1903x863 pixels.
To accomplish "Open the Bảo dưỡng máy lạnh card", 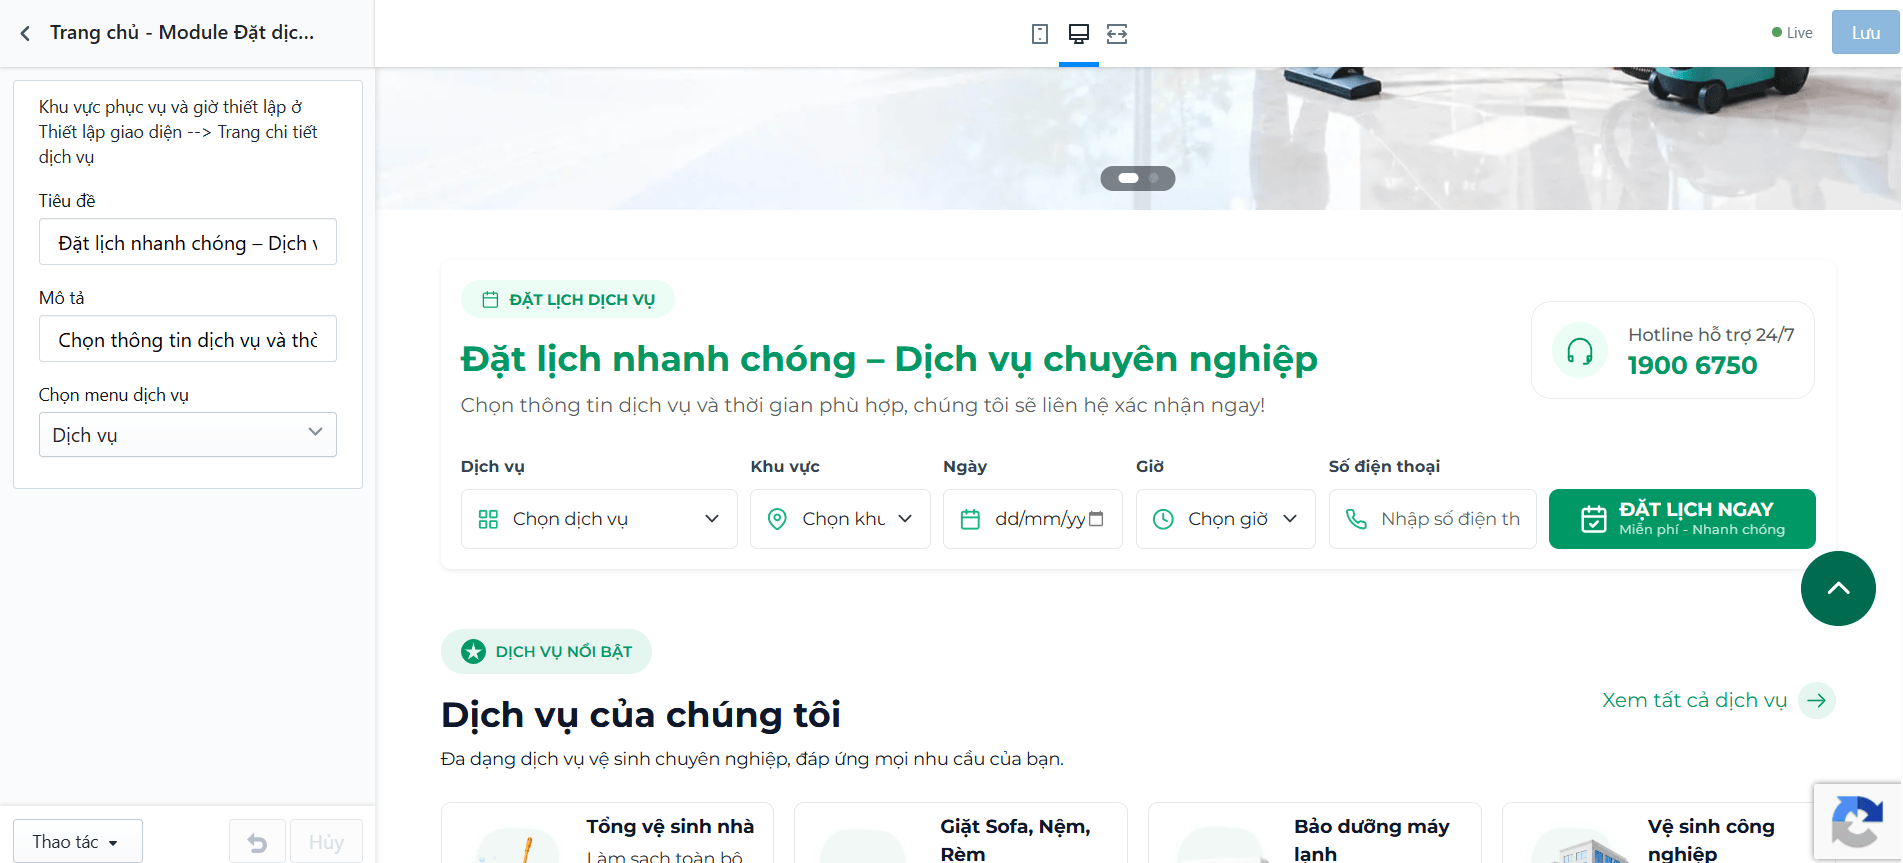I will 1315,833.
